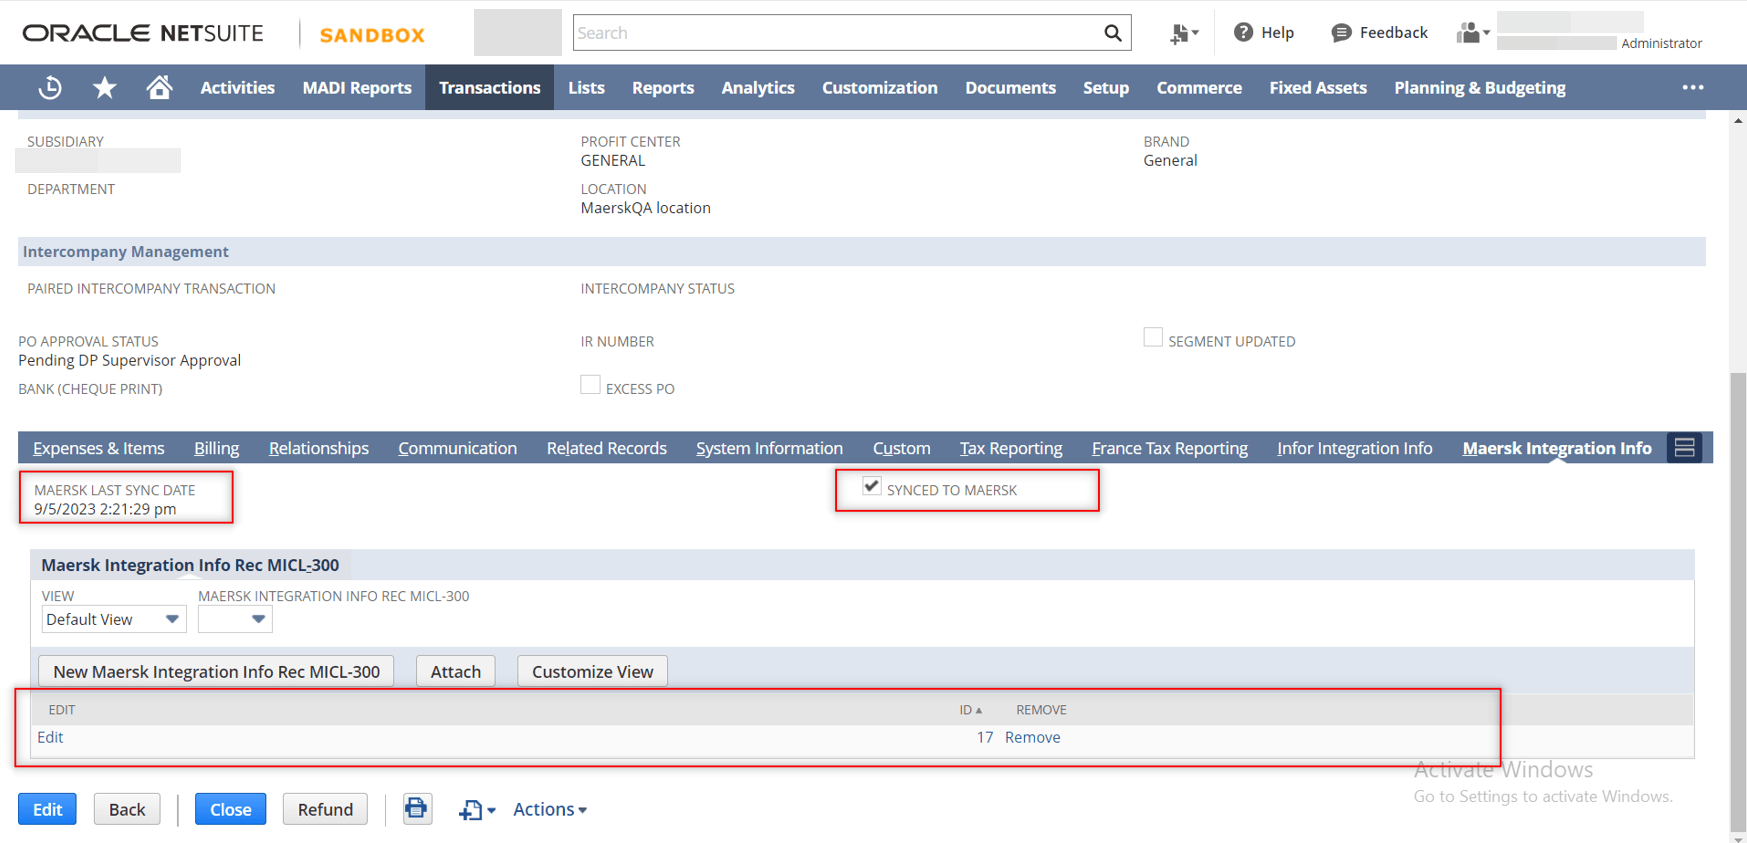Click the 9/5/2023 2:21:29 pm sync date
The image size is (1747, 843).
(x=105, y=509)
